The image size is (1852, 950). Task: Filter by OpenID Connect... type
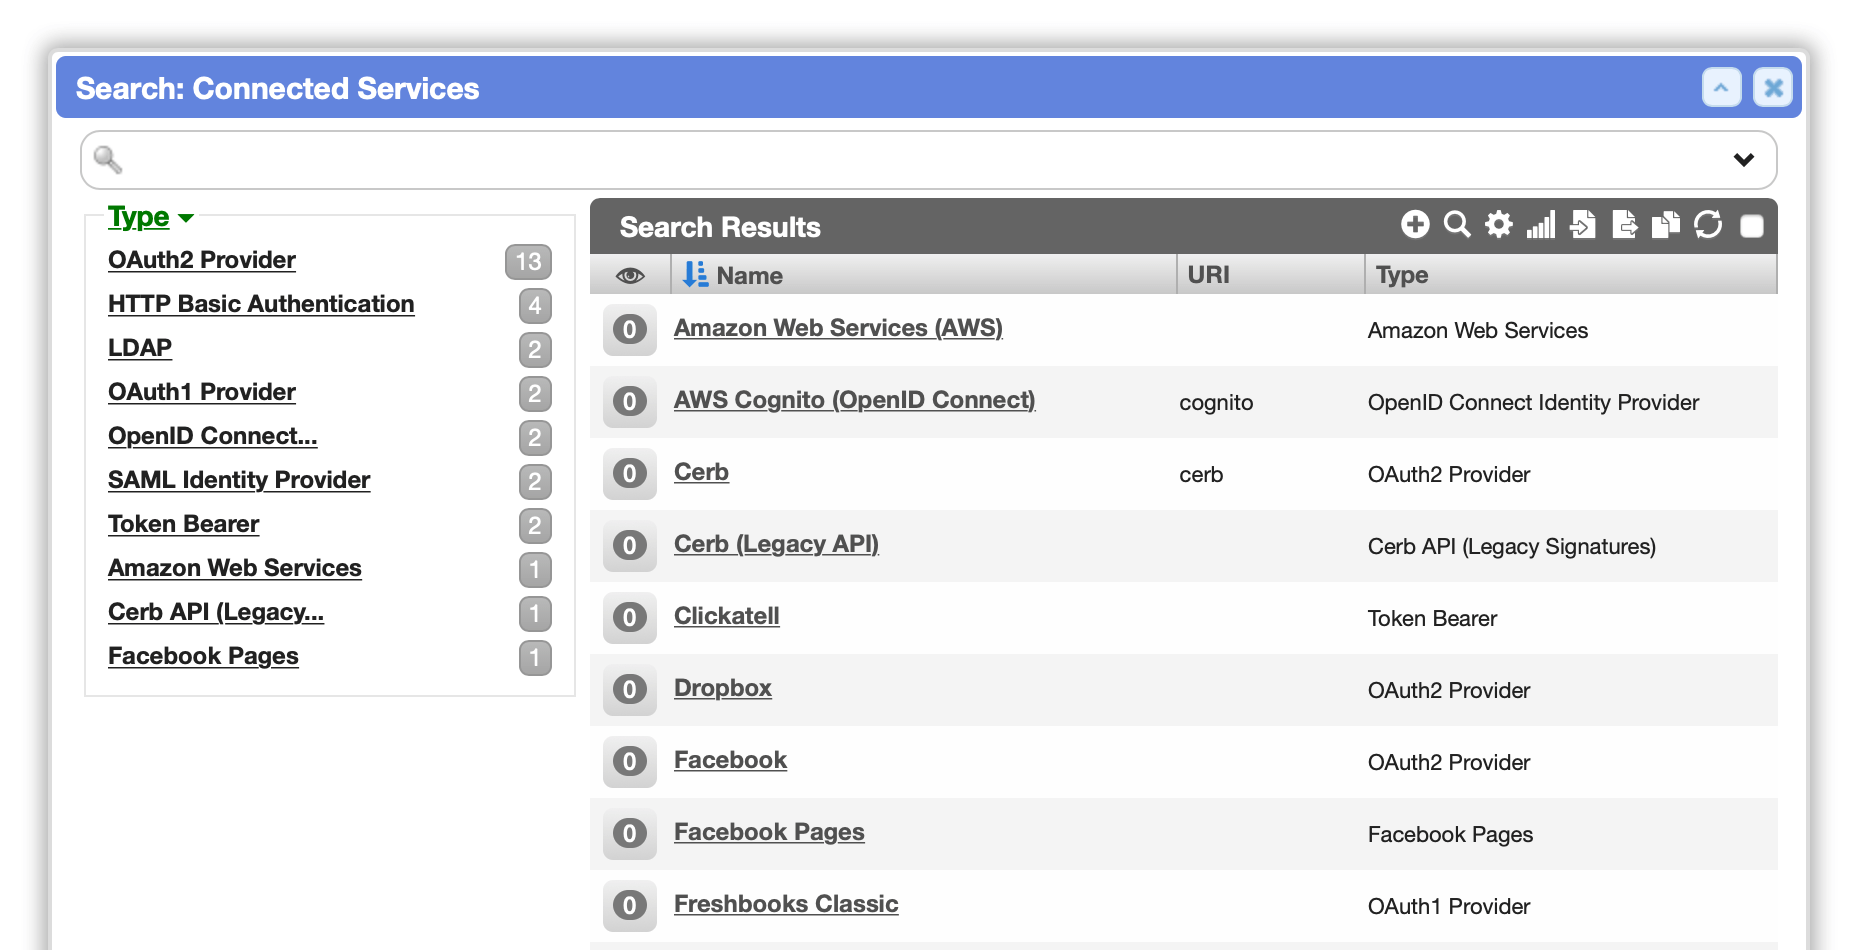pos(213,436)
